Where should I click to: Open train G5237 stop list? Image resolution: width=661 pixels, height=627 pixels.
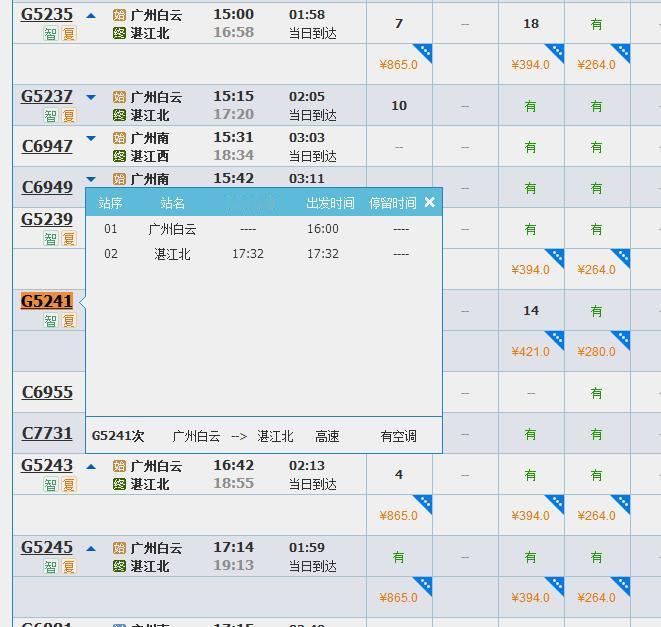coord(47,97)
